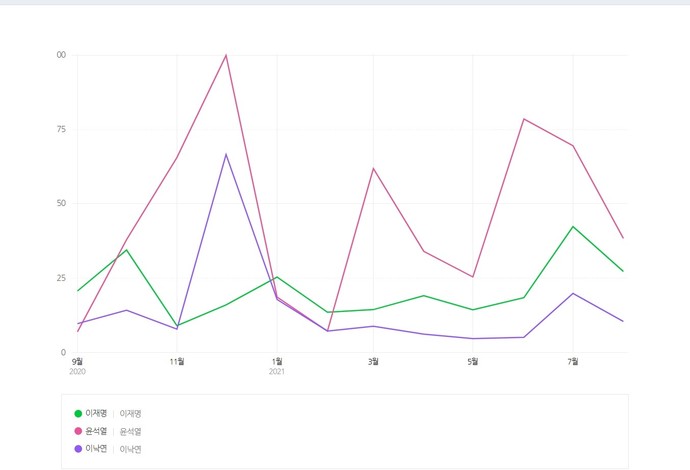The height and width of the screenshot is (470, 690).
Task: Click the pink 윤석열 legend dot
Action: click(x=78, y=431)
